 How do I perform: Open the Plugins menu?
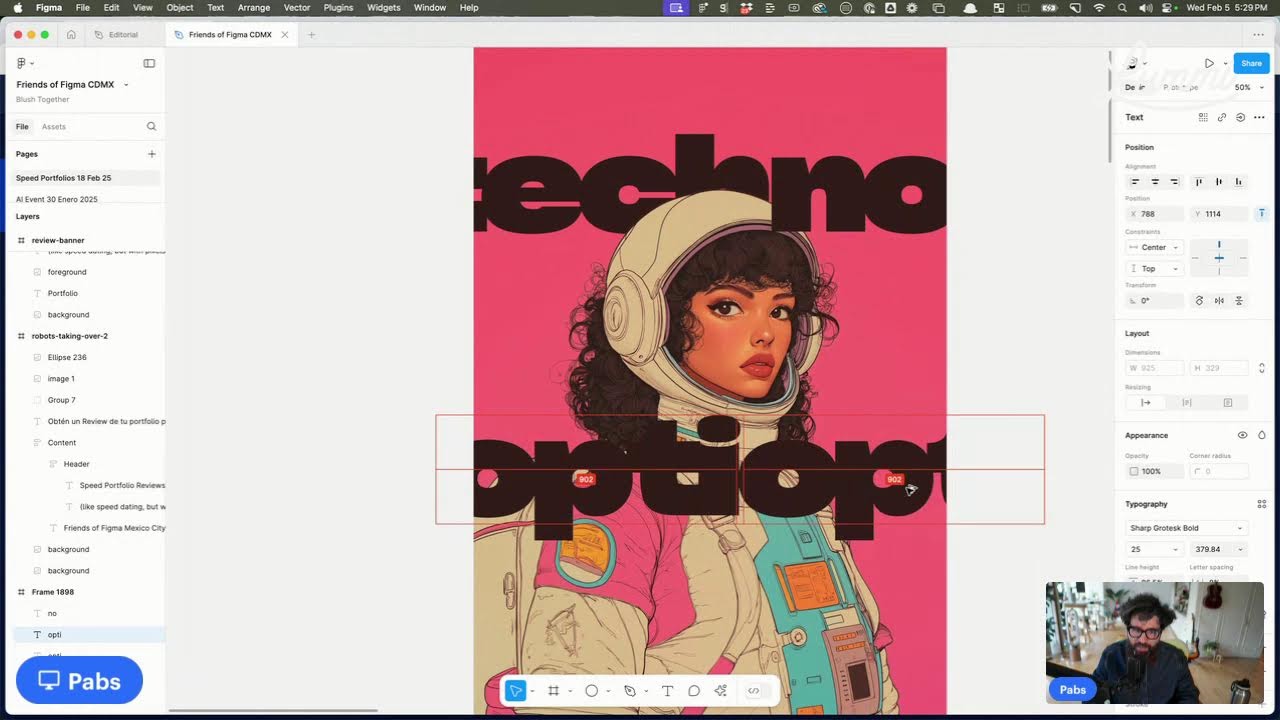pos(338,7)
